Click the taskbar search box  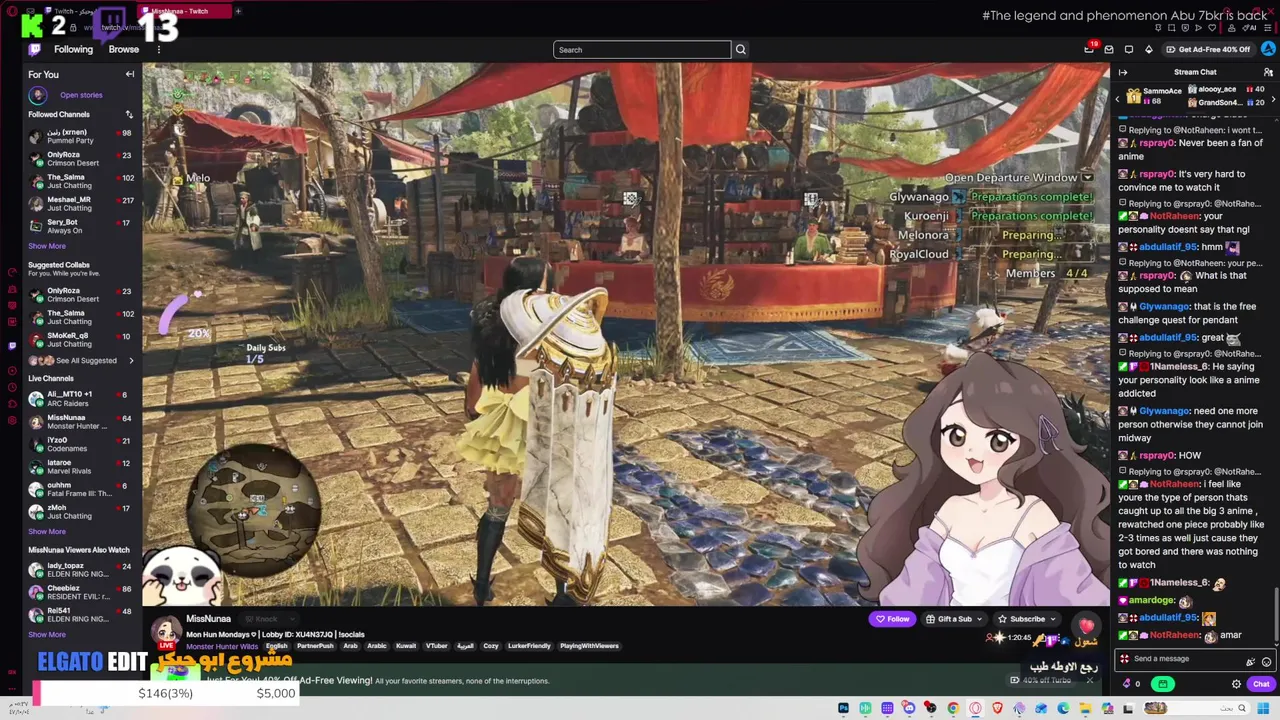point(1195,708)
